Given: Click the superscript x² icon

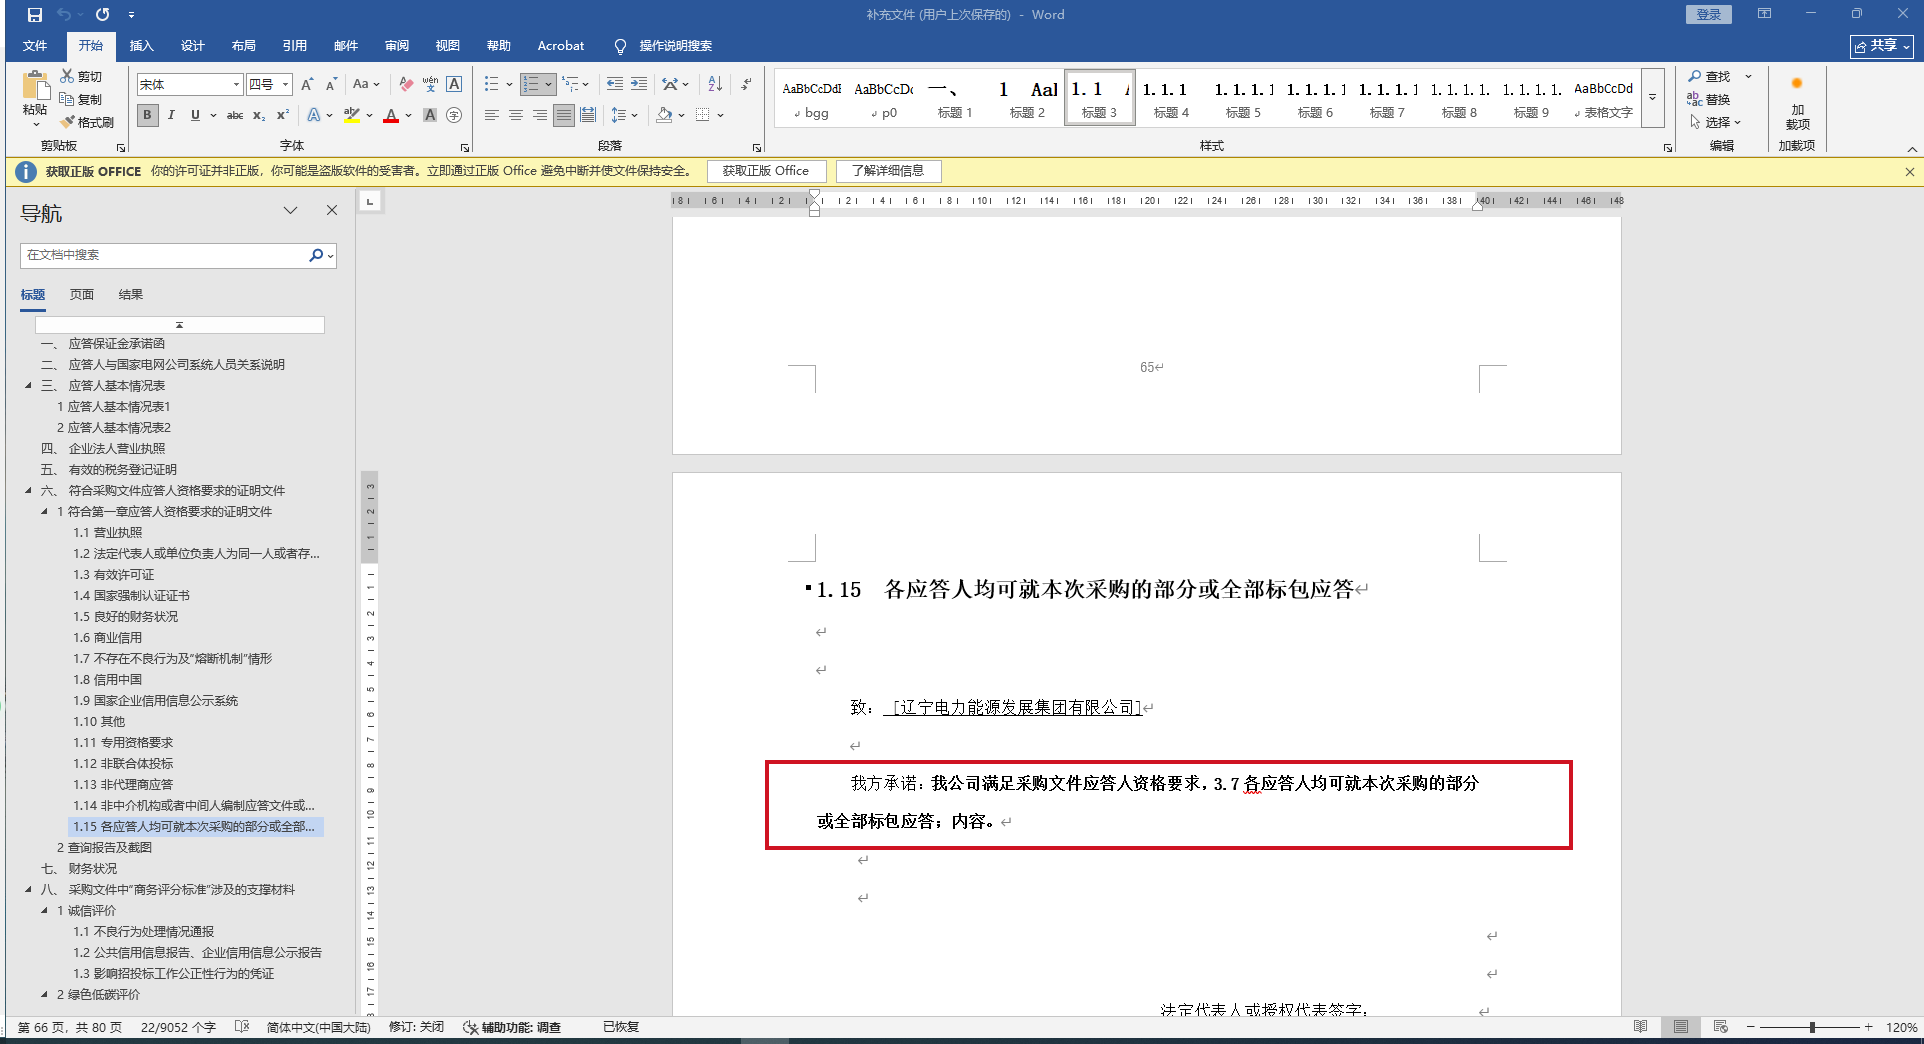Looking at the screenshot, I should (283, 115).
